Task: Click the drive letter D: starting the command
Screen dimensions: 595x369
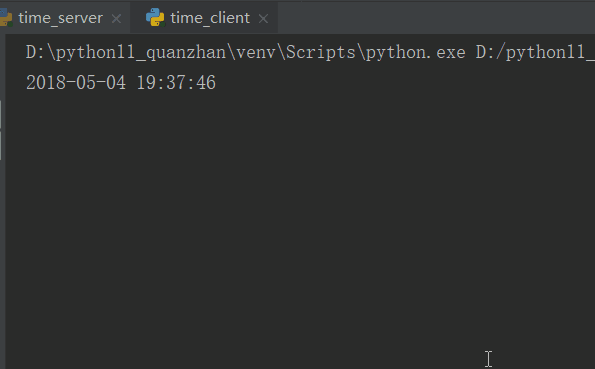Action: (35, 52)
